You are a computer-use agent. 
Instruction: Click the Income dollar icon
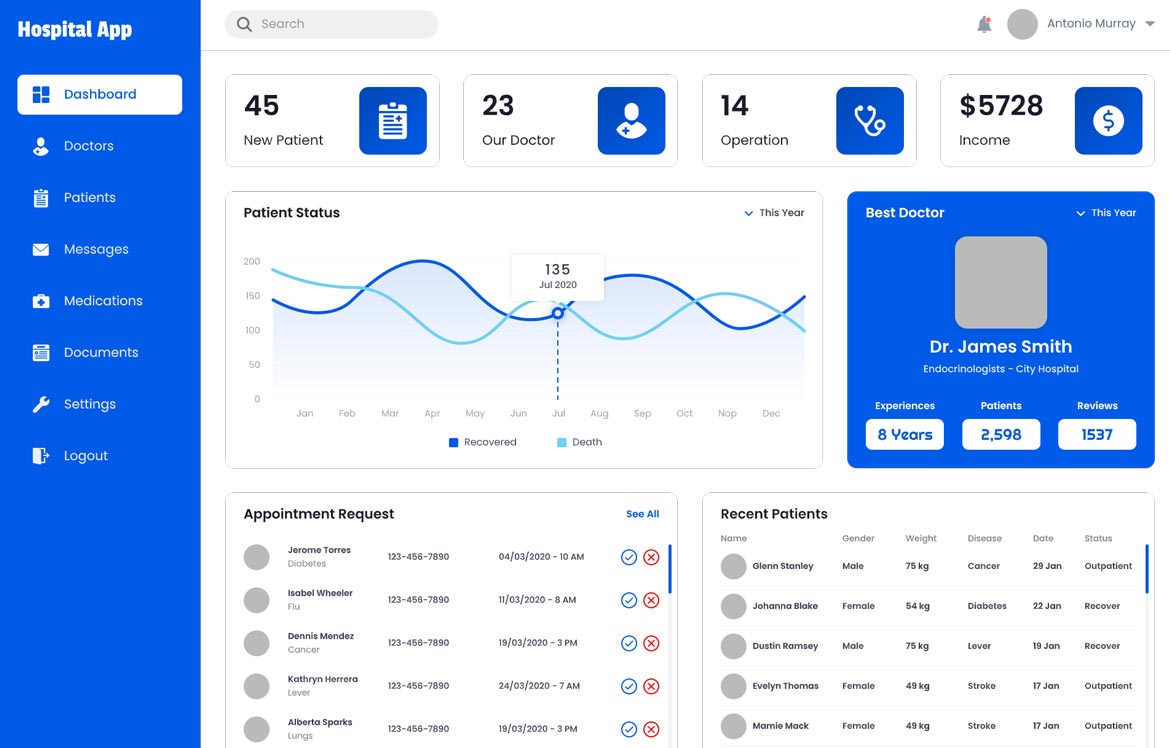point(1108,120)
